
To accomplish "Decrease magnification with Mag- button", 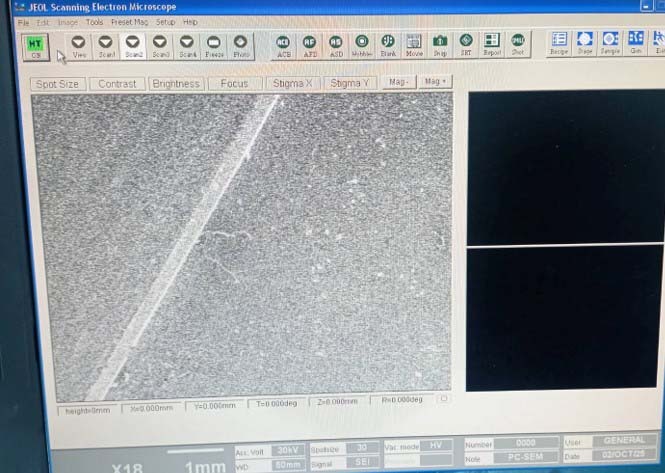I will [x=399, y=81].
